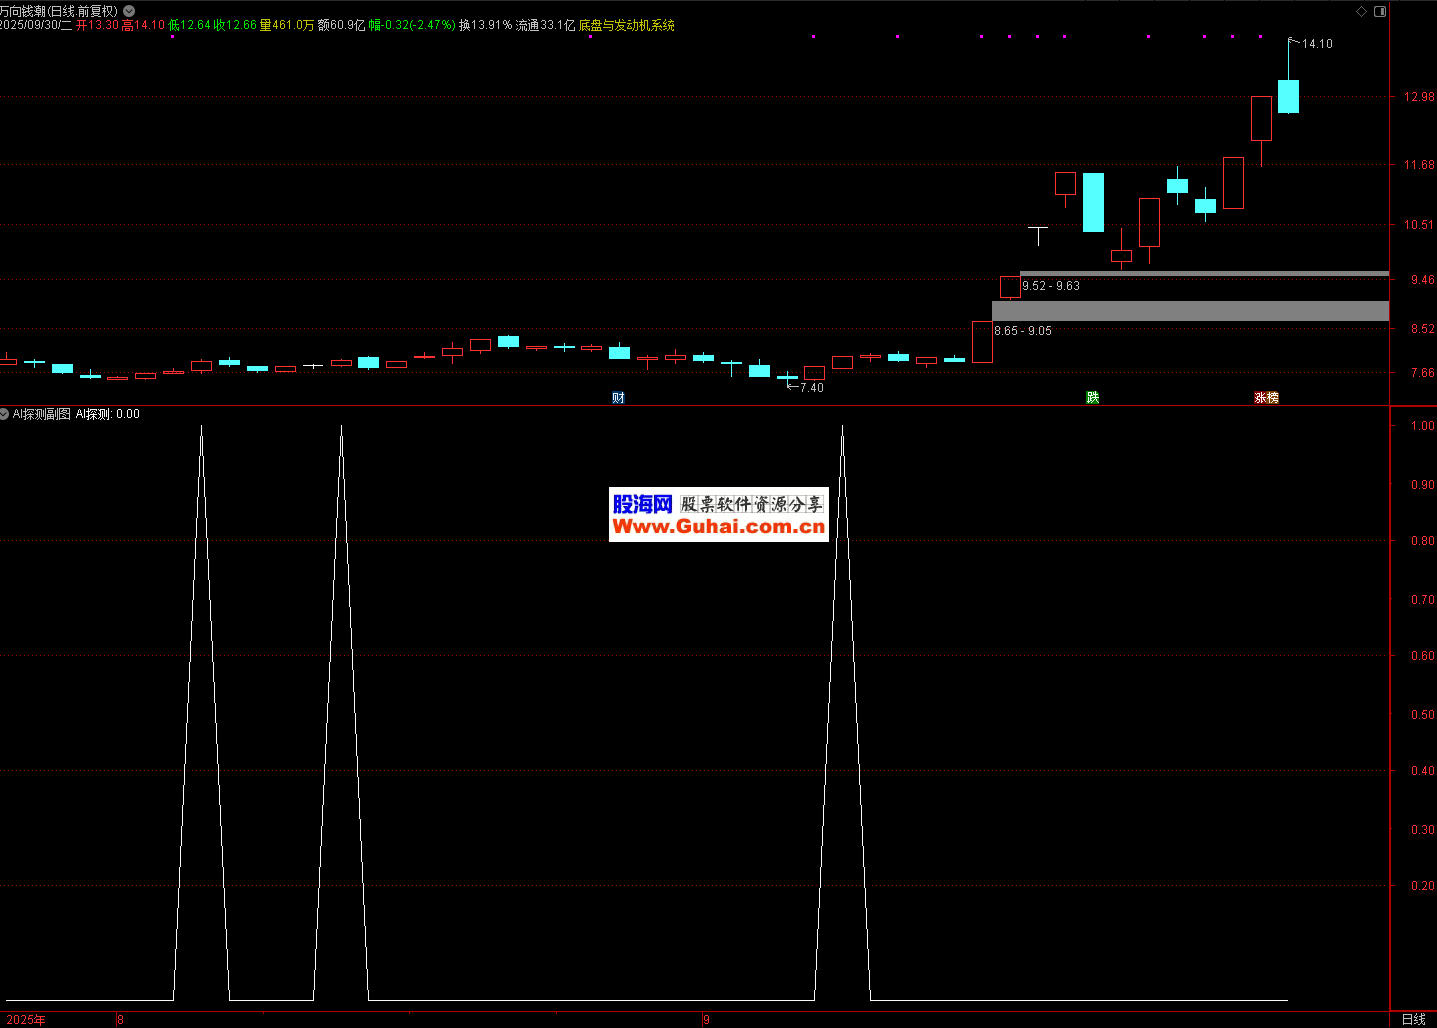Click the diamond icon at chart top-right
1437x1028 pixels.
coord(1361,11)
